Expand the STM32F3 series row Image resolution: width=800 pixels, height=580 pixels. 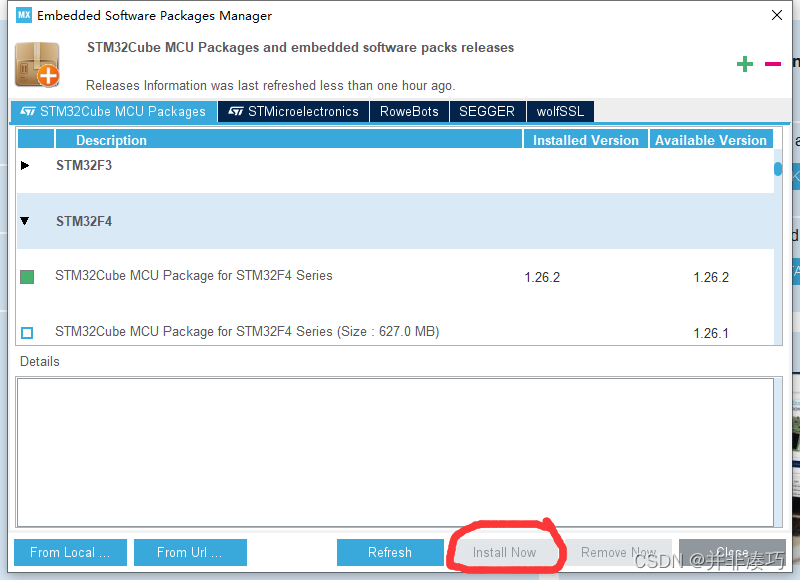coord(24,165)
